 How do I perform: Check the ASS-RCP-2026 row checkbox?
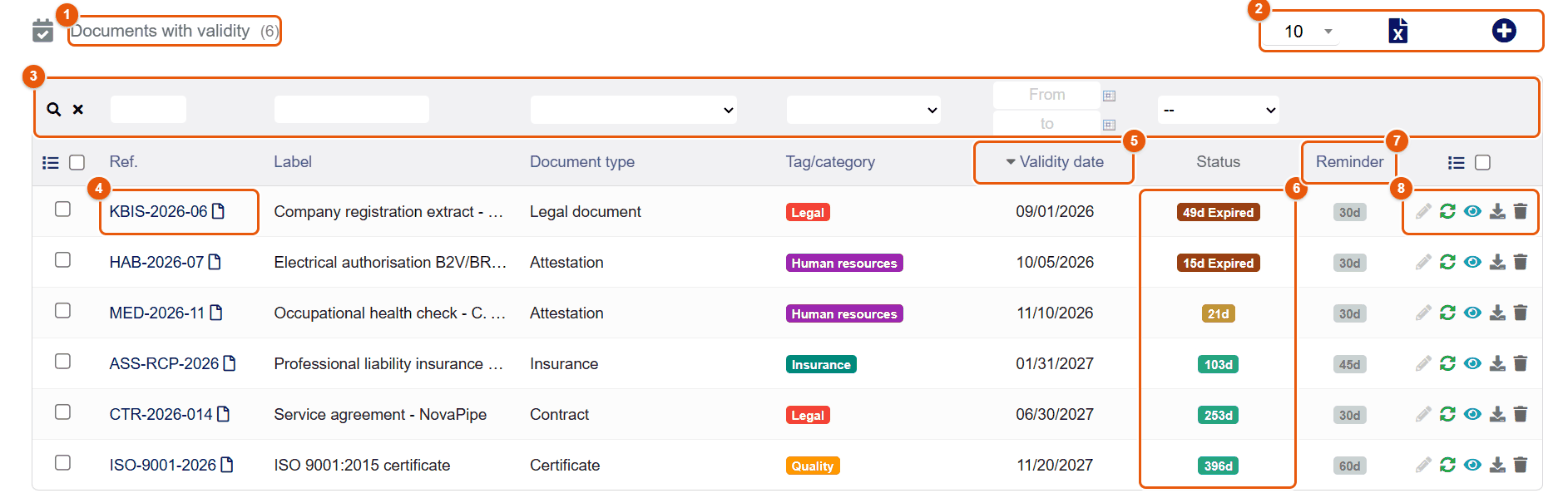click(x=62, y=361)
